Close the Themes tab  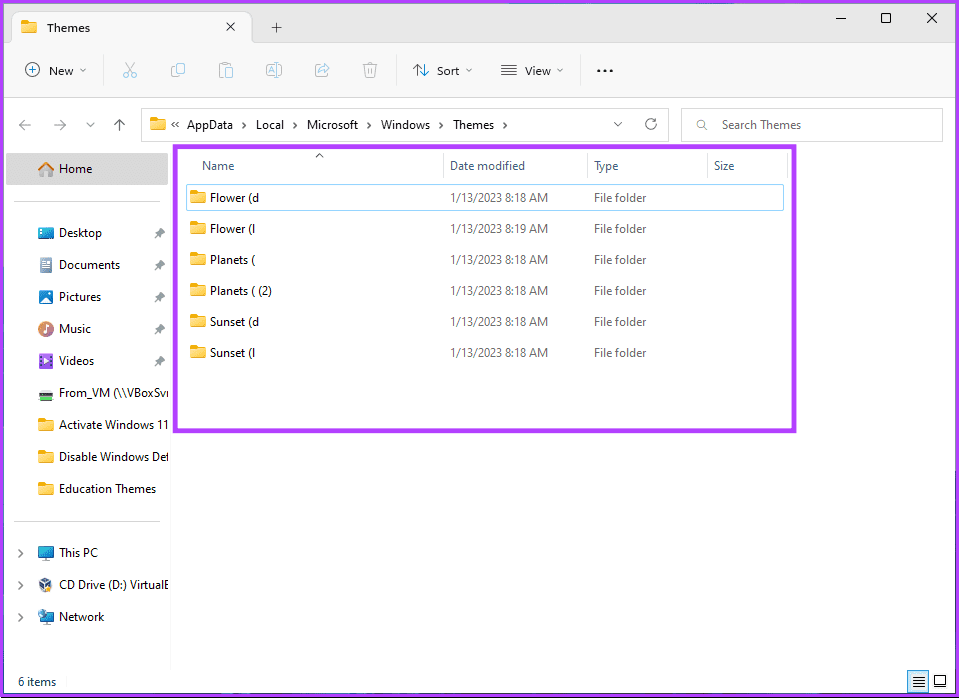pos(231,27)
